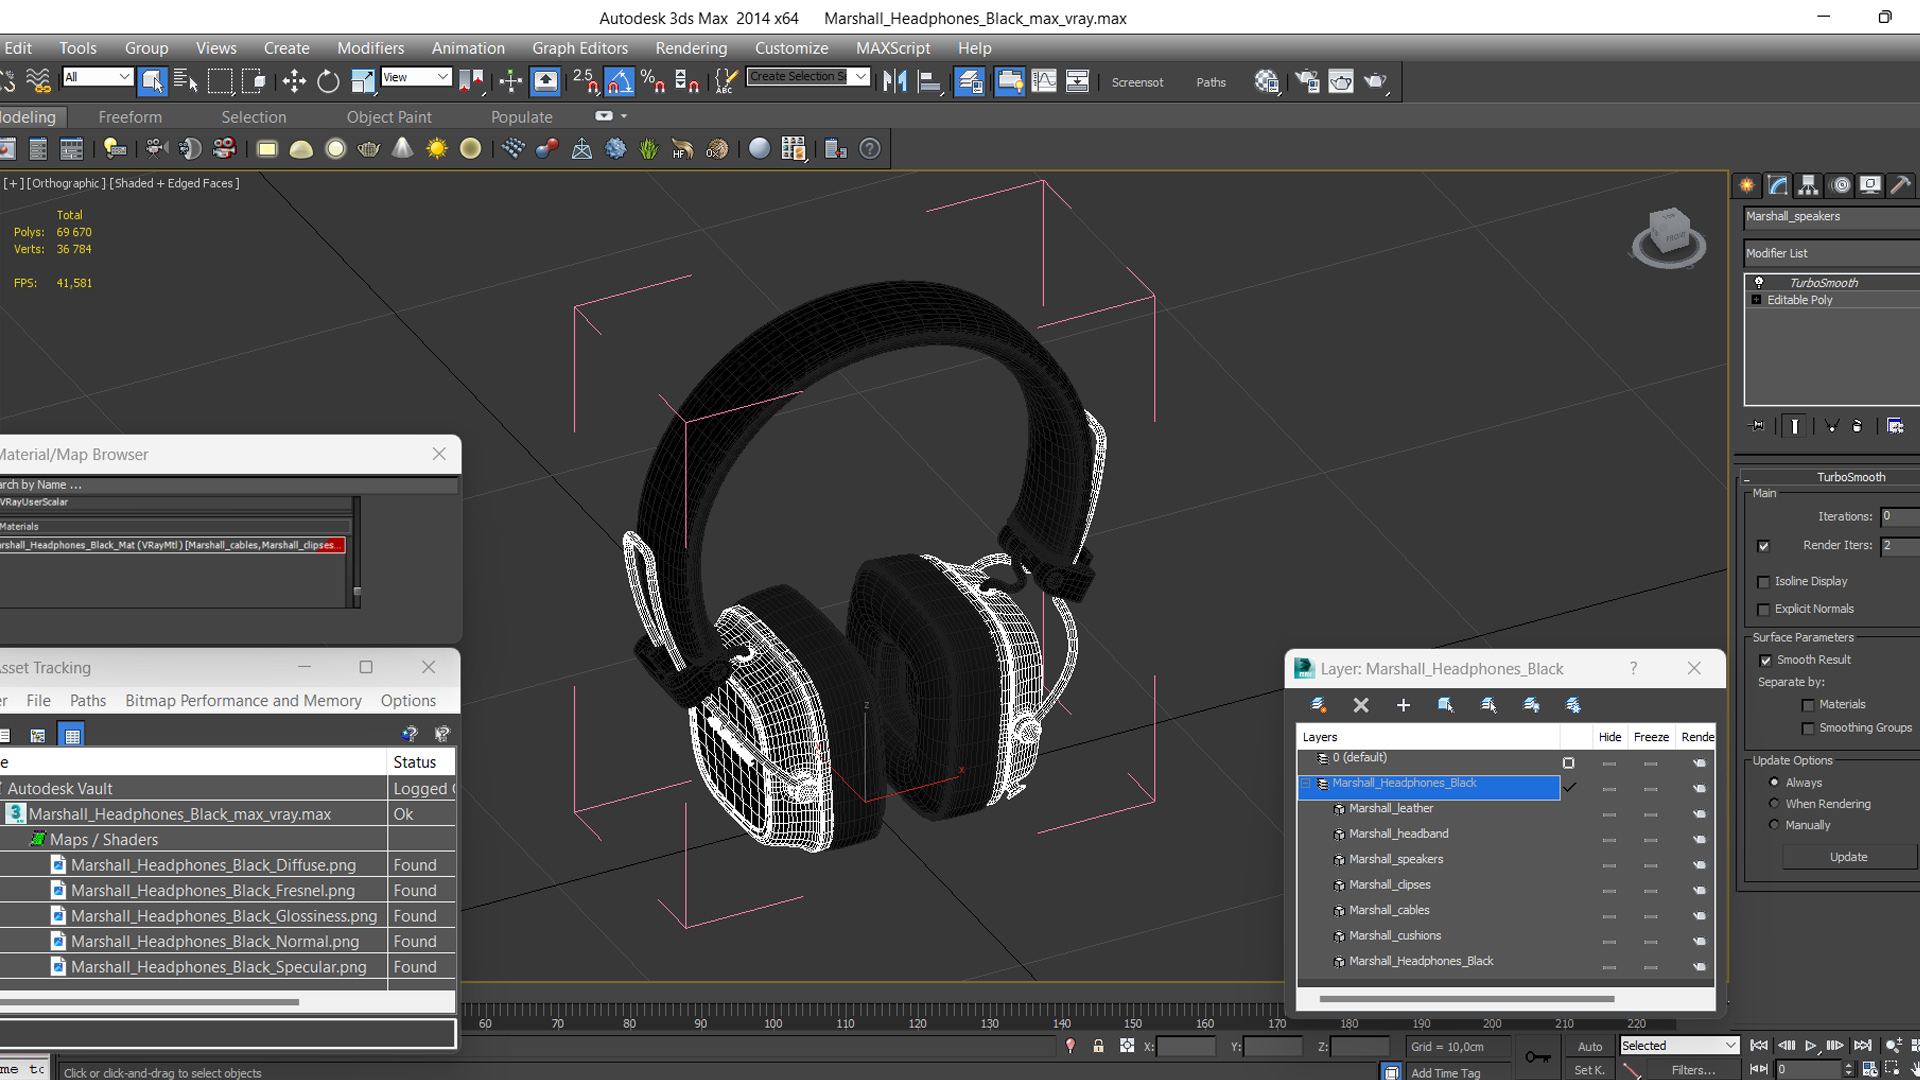This screenshot has width=1920, height=1080.
Task: Select When Rendering update option
Action: pos(1775,804)
